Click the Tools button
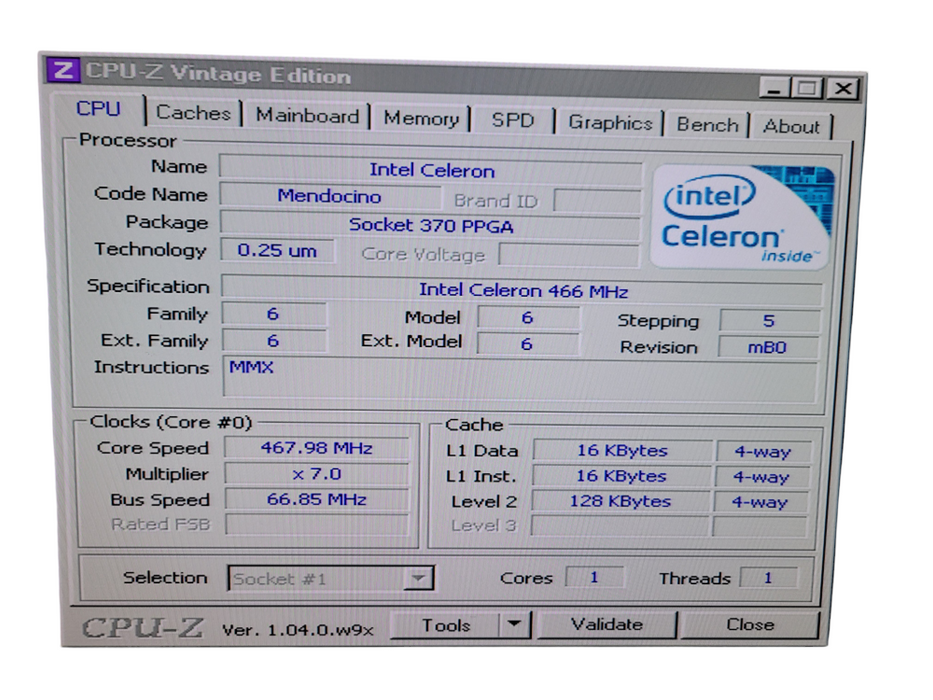Screen dimensions: 933x700 click(446, 625)
